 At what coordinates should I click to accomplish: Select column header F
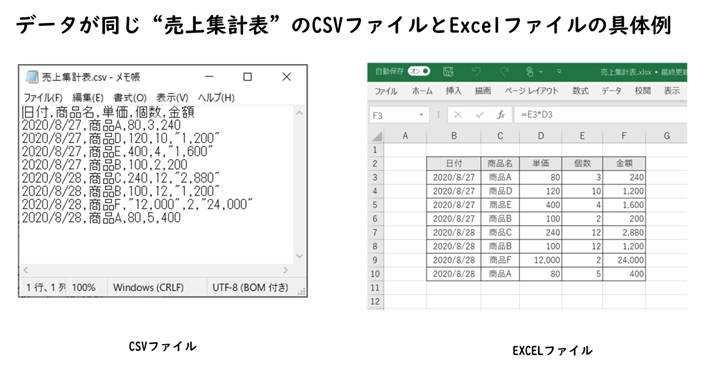click(x=624, y=136)
